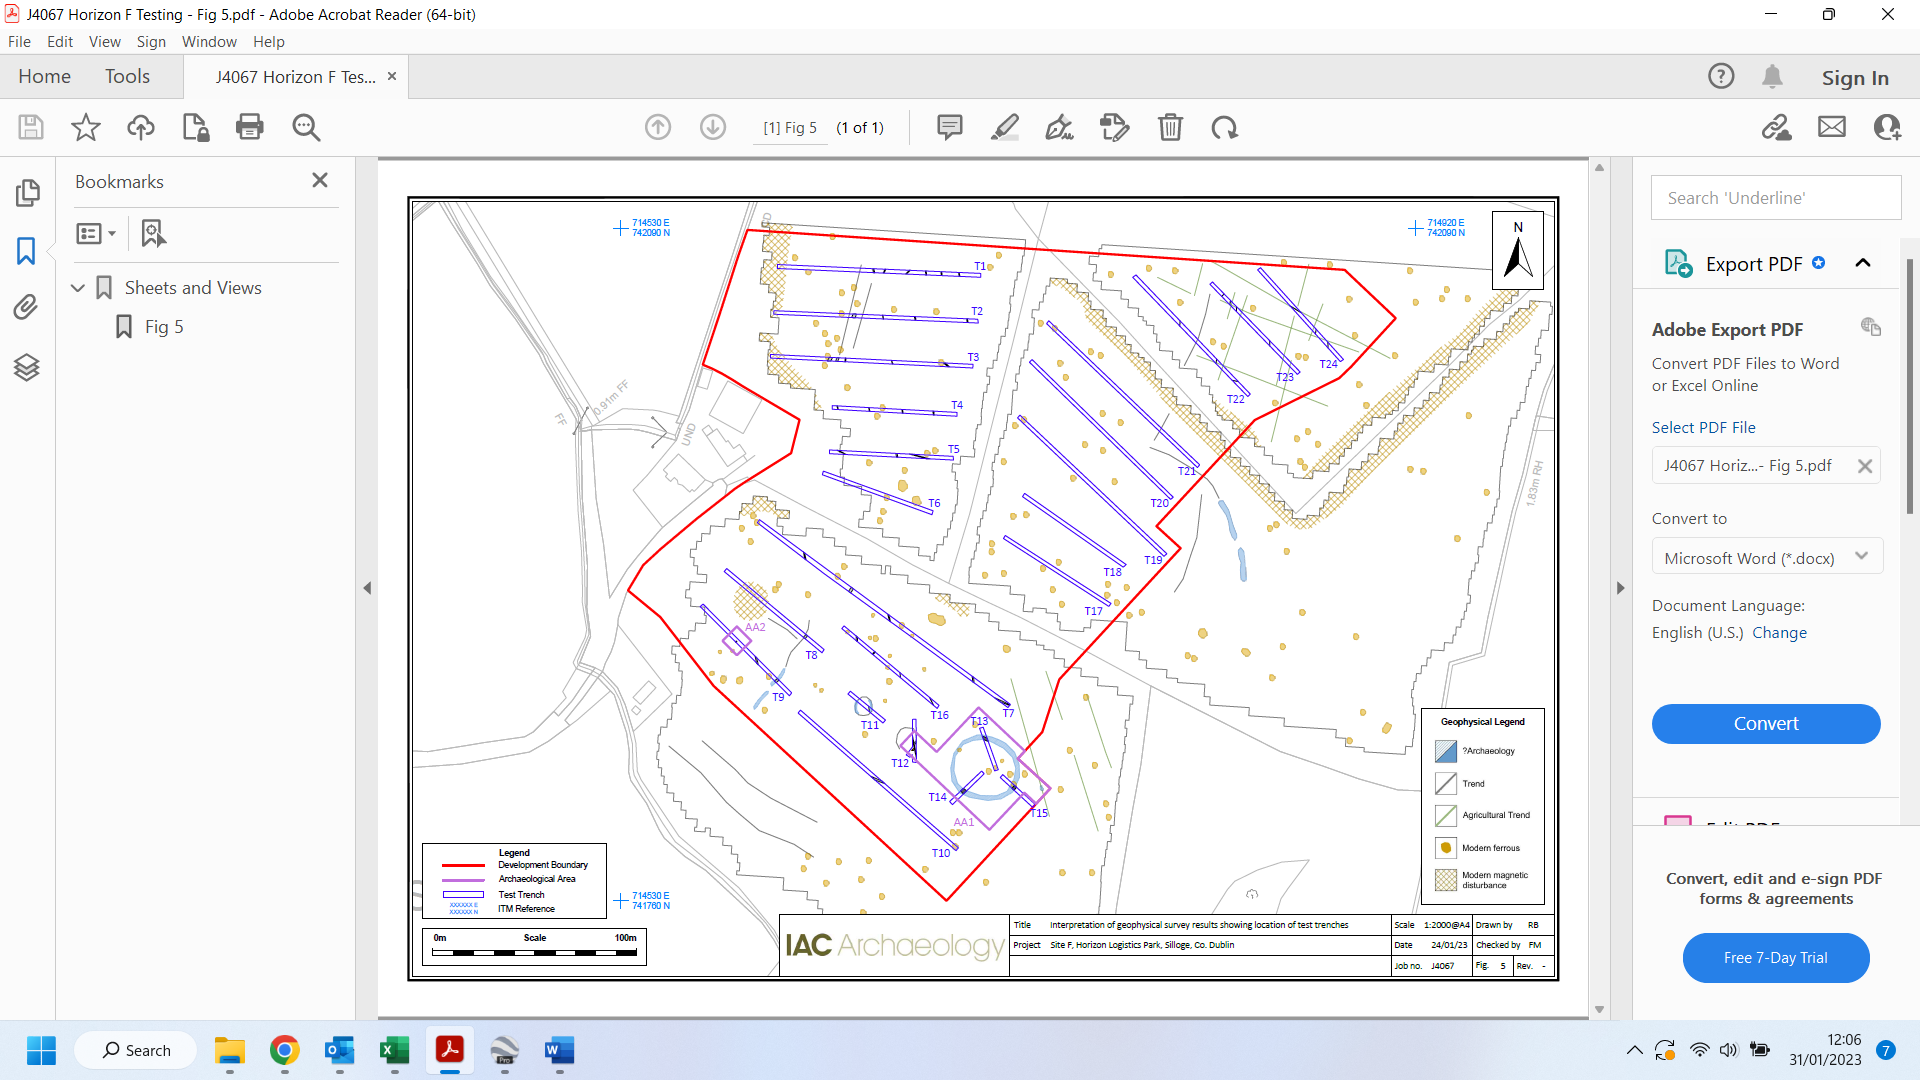Click the rotate page icon
1920x1080 pixels.
(x=1224, y=127)
